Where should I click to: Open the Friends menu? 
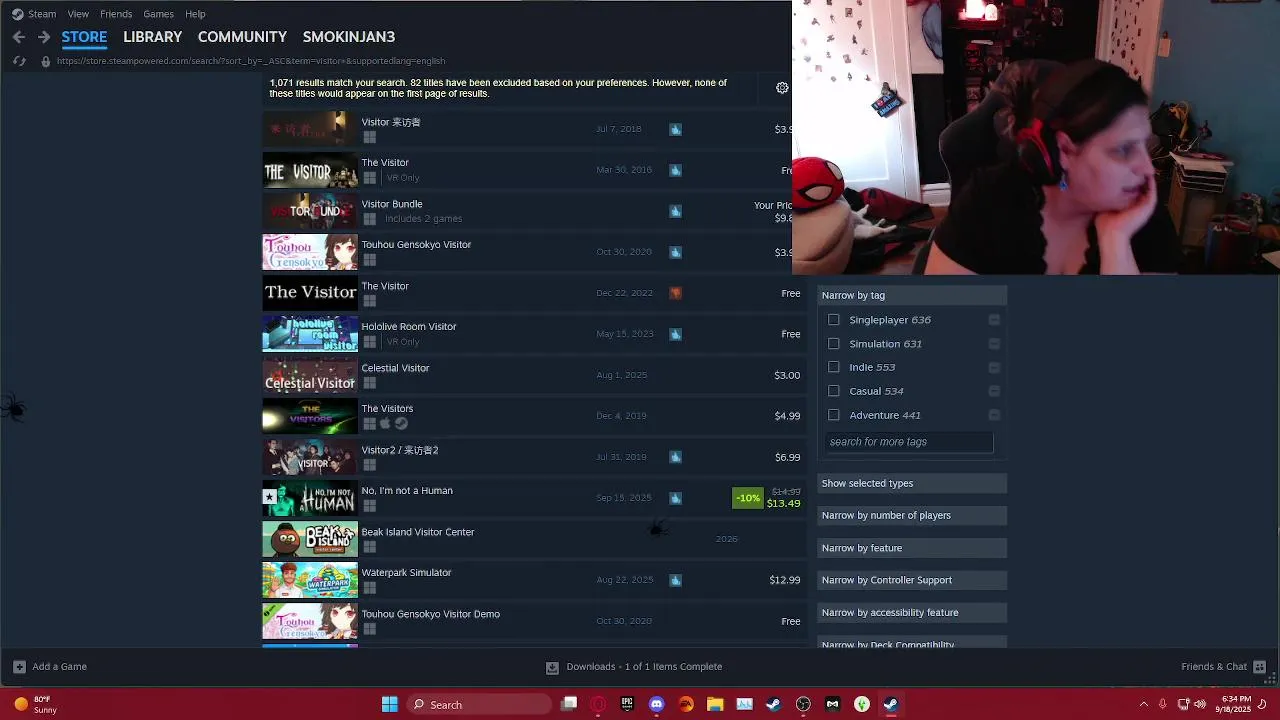pos(116,14)
